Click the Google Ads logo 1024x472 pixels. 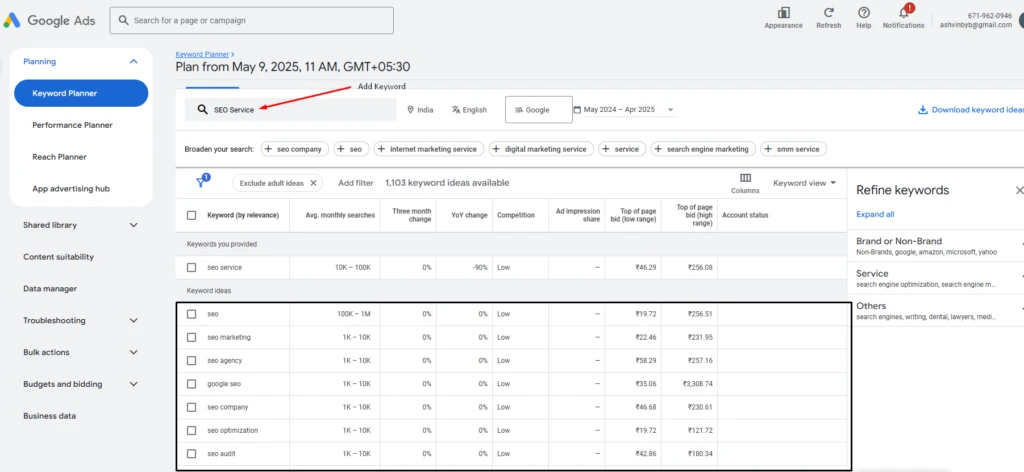50,20
